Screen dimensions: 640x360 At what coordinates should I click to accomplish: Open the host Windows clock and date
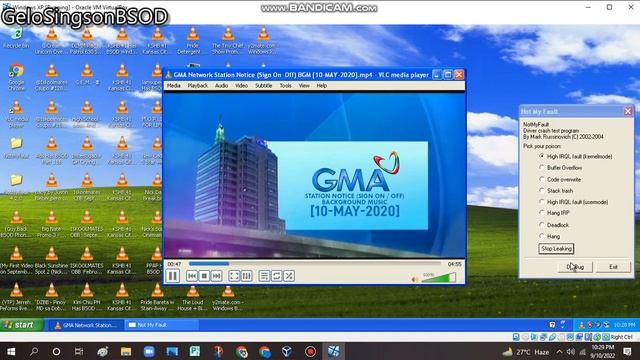click(x=602, y=351)
